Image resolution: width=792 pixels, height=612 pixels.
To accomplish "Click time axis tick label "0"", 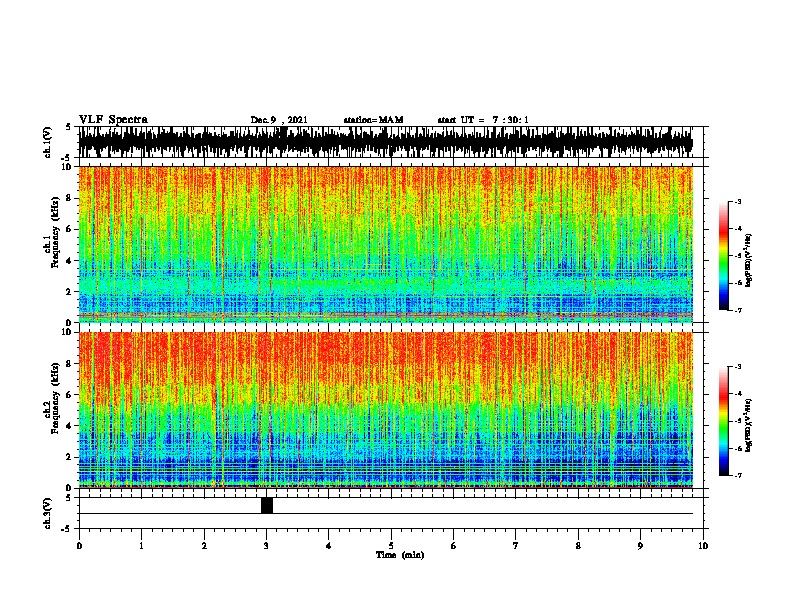I will [x=79, y=546].
